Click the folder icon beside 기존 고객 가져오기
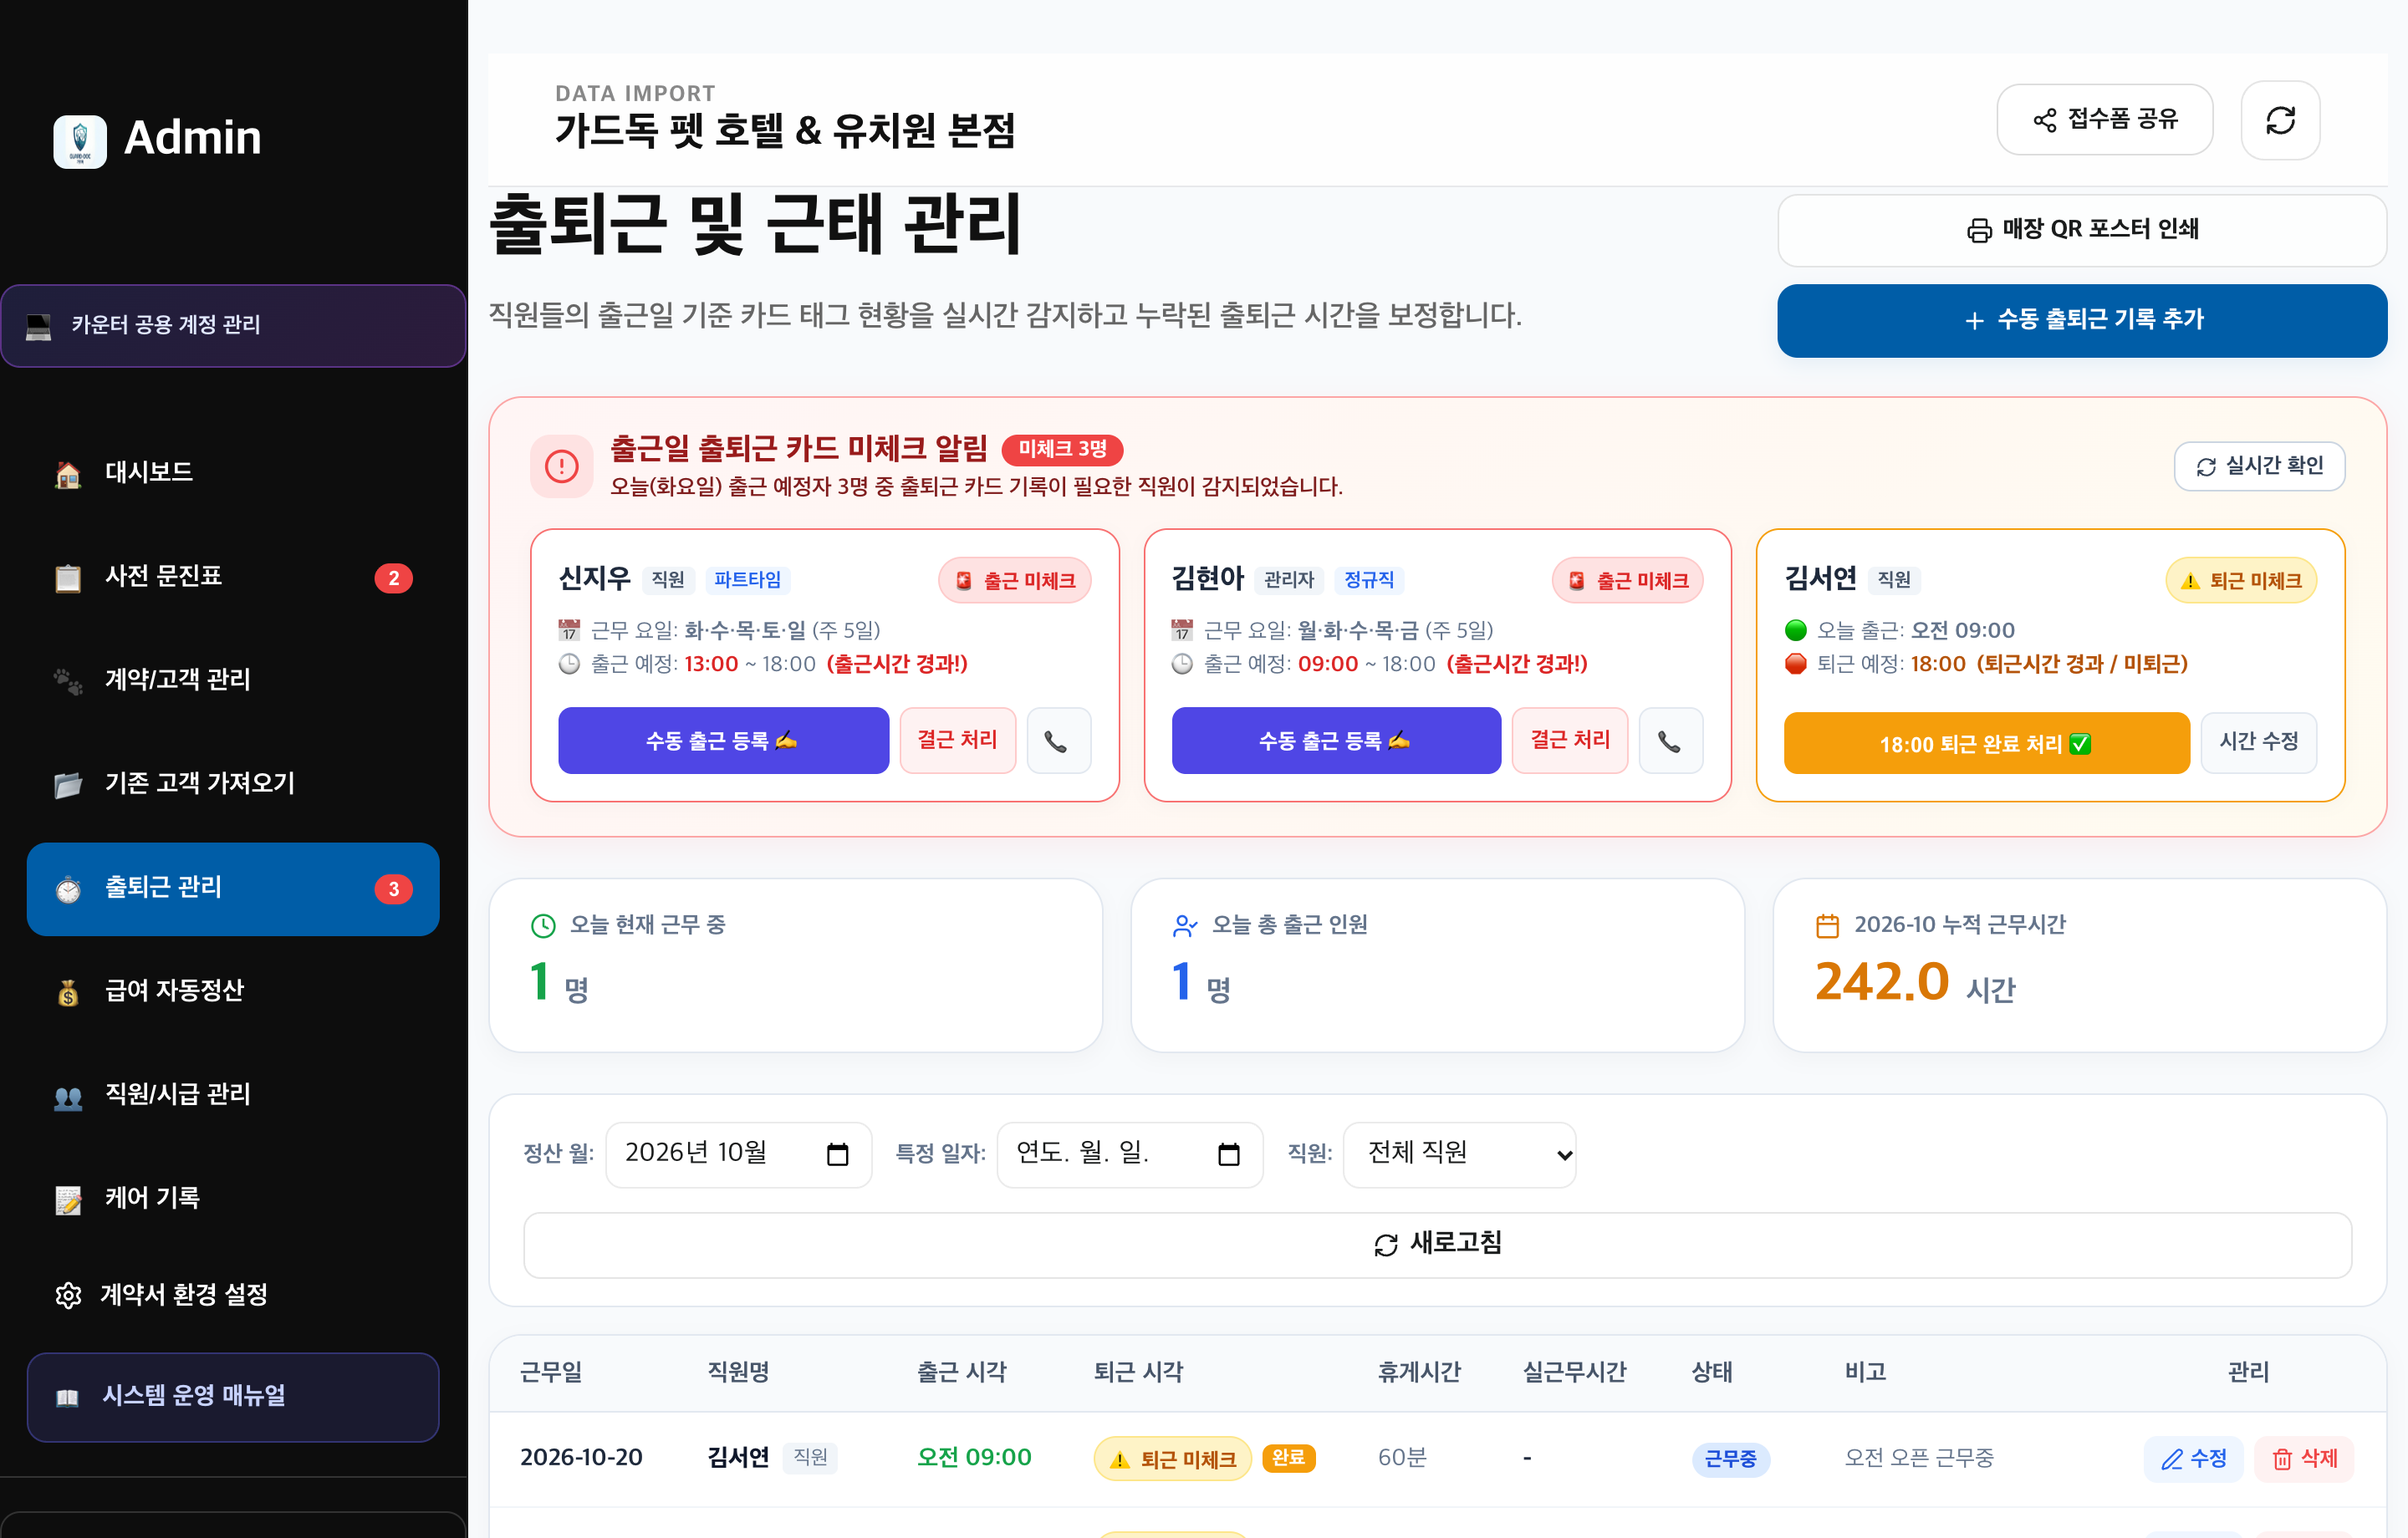 tap(68, 785)
